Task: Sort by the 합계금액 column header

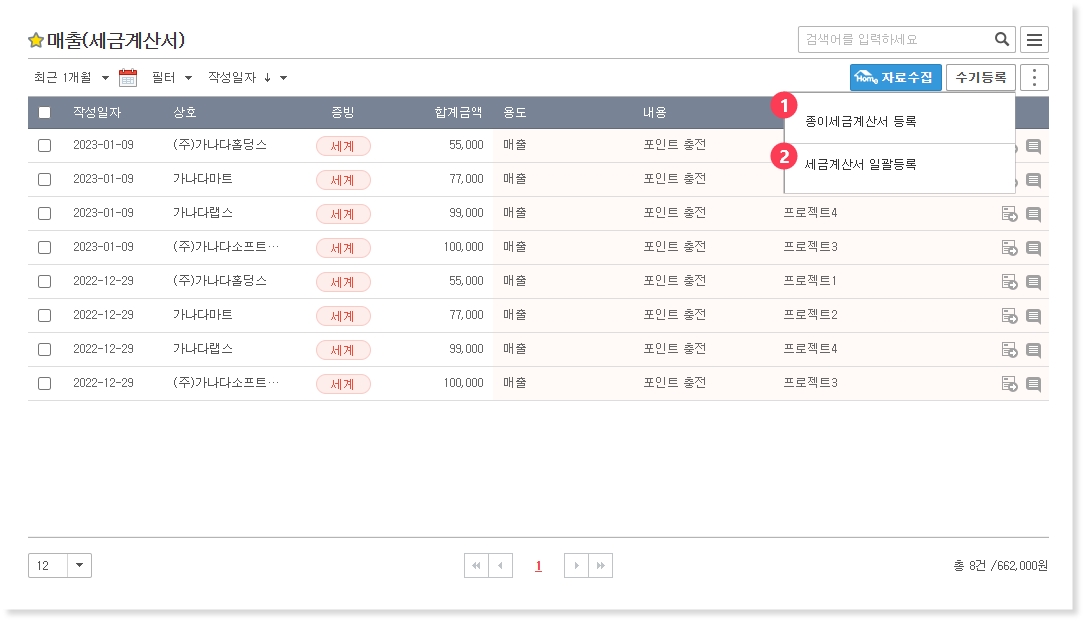Action: coord(458,112)
